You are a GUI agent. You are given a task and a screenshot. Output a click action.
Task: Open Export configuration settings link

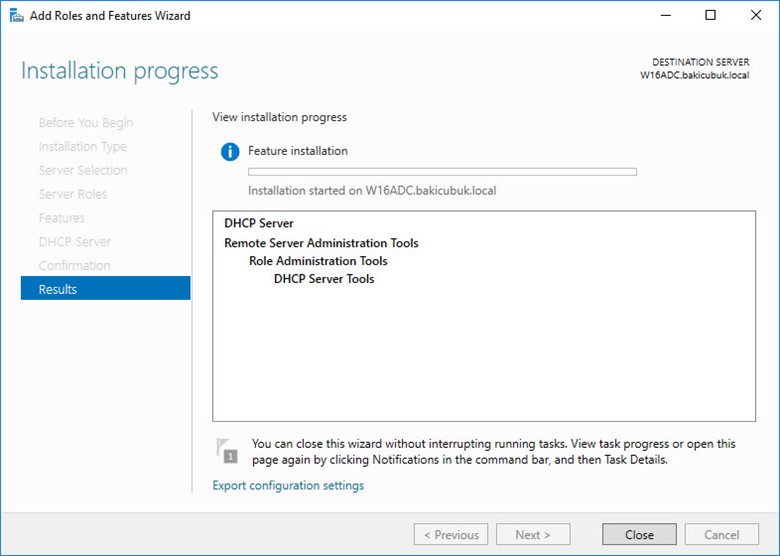[x=288, y=486]
